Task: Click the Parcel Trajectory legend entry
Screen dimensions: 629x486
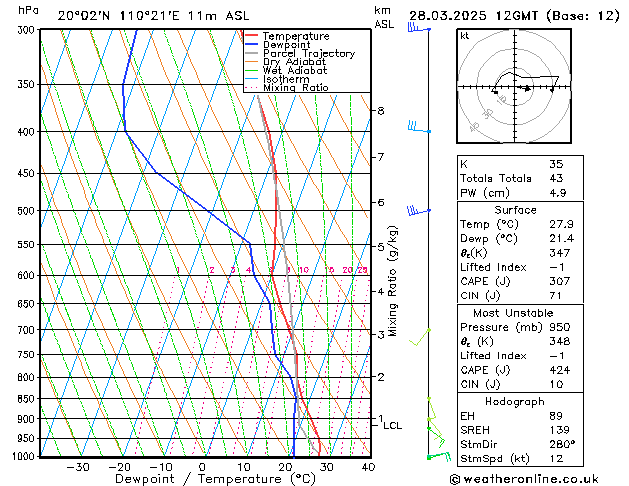Action: click(300, 53)
